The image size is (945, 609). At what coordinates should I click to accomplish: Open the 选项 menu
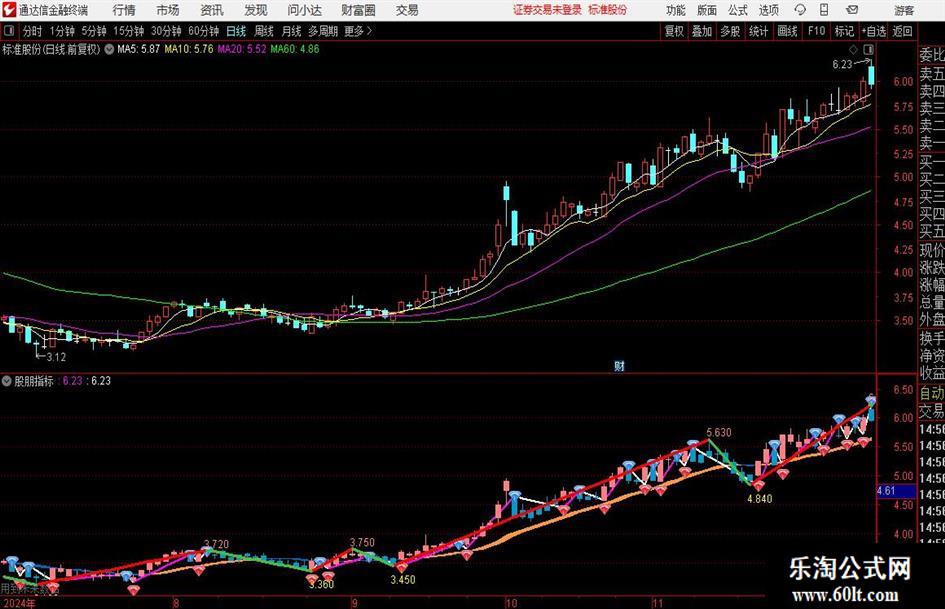[768, 10]
